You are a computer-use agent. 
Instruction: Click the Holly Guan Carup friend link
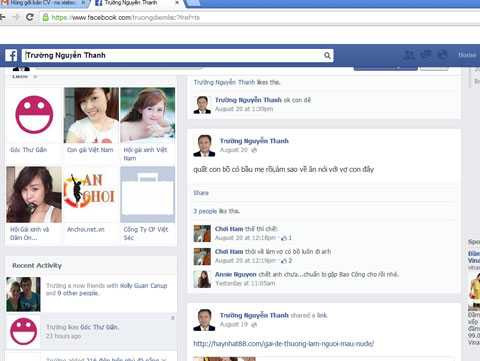pyautogui.click(x=143, y=286)
